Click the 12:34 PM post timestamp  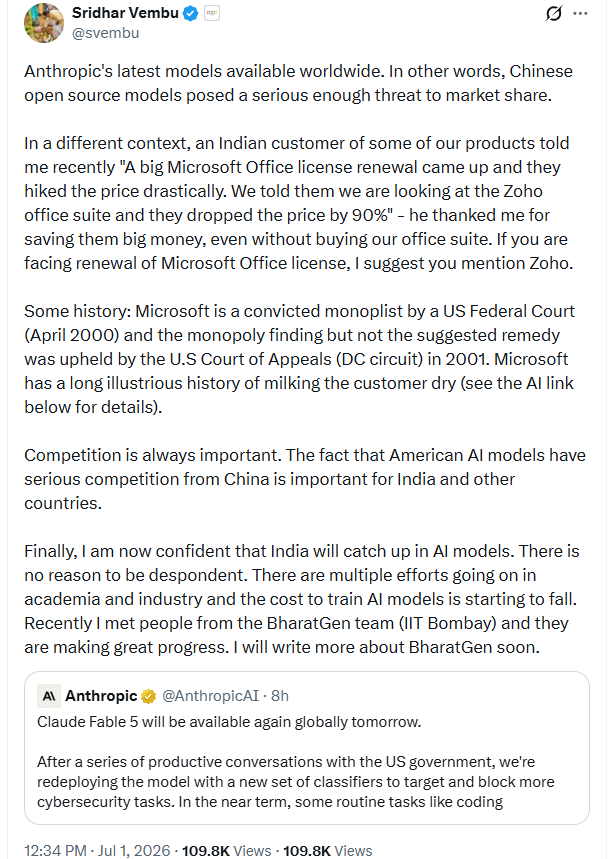tap(55, 851)
